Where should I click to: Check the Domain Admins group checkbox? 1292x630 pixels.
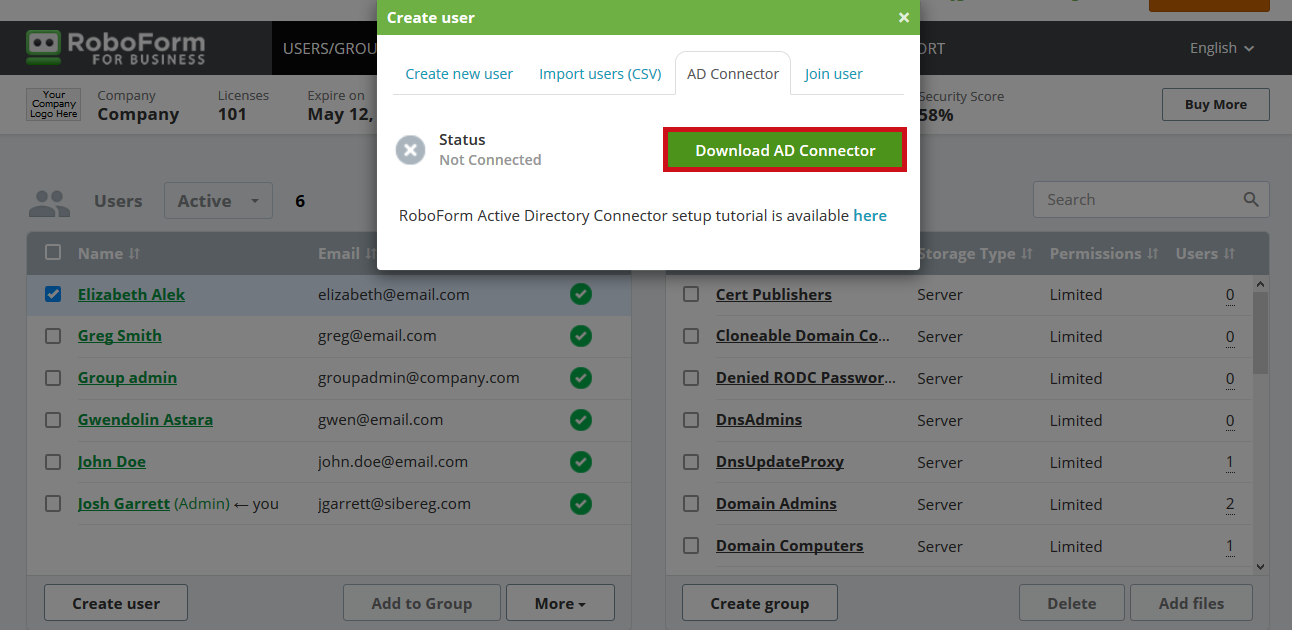[x=691, y=504]
